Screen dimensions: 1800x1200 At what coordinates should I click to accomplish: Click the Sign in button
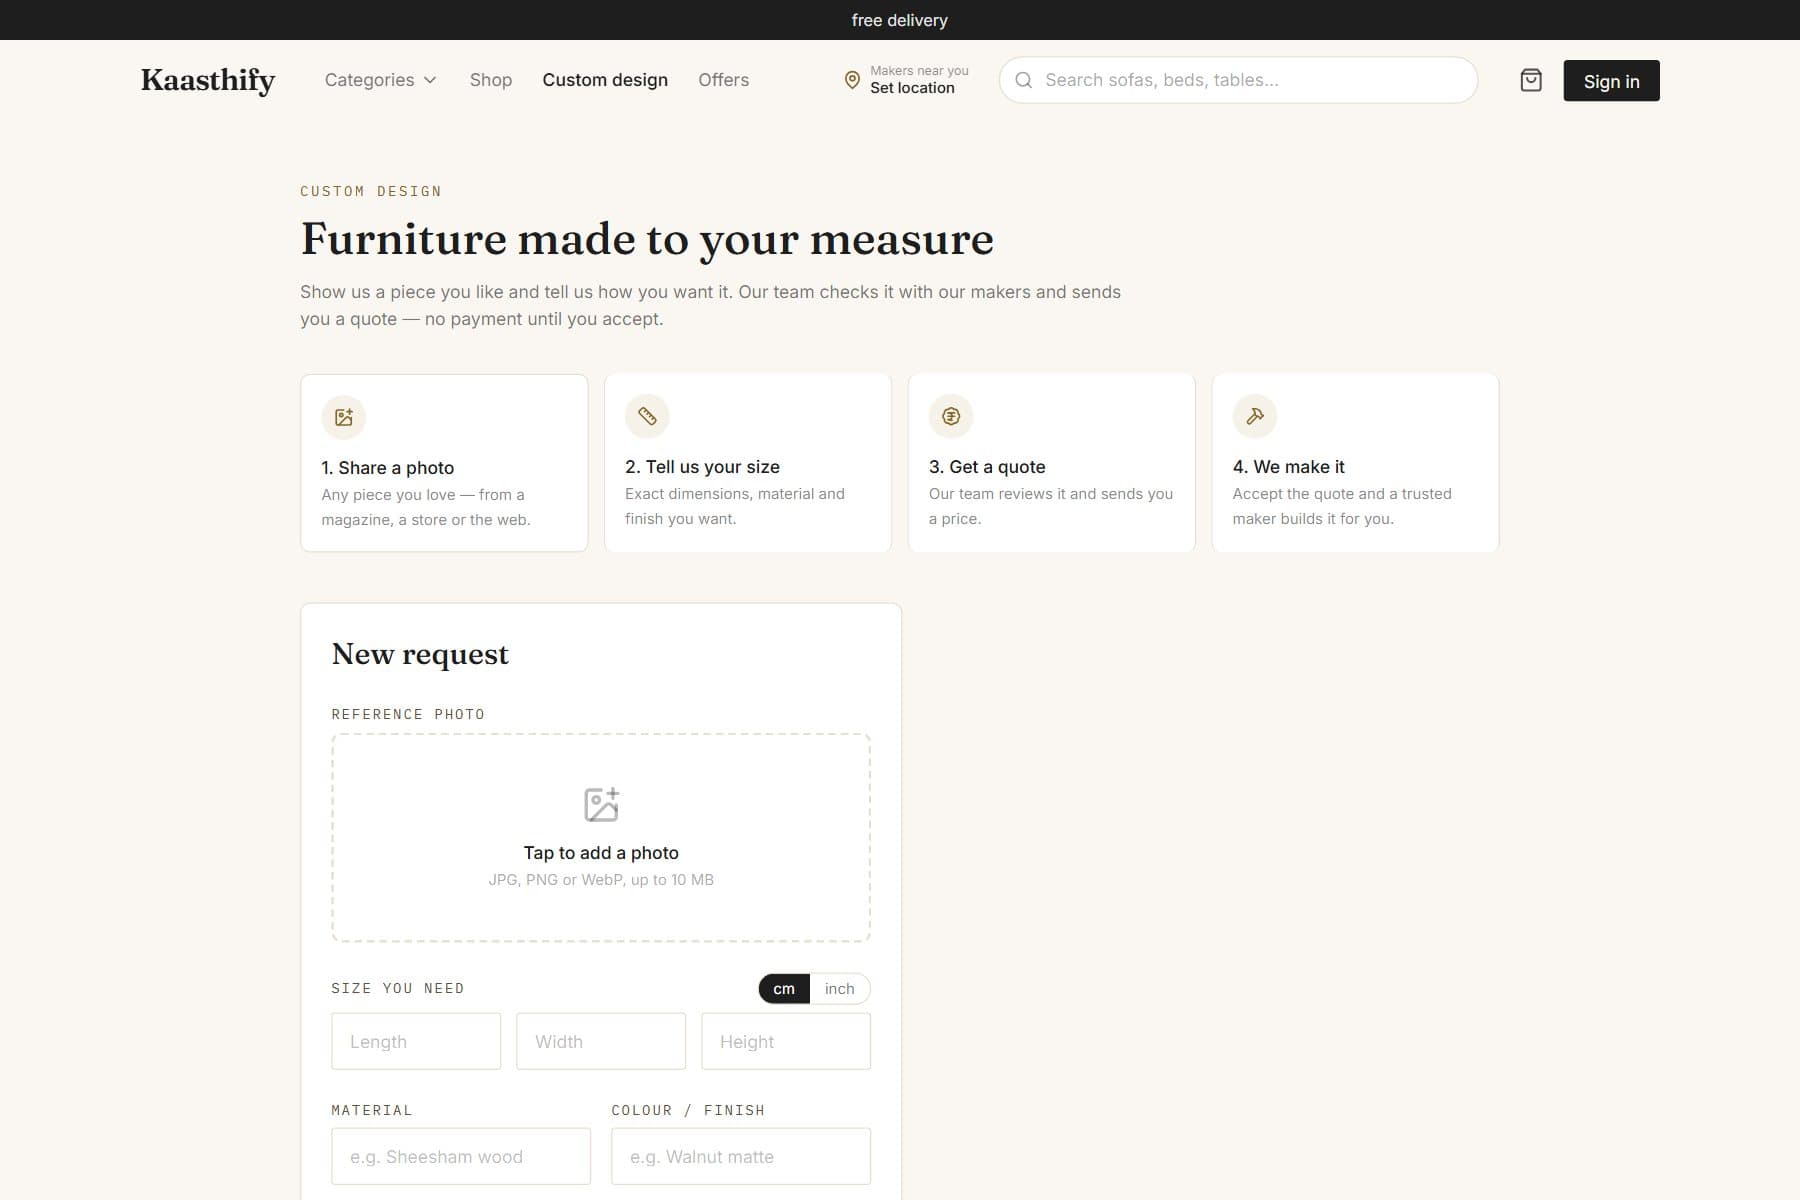click(x=1611, y=81)
